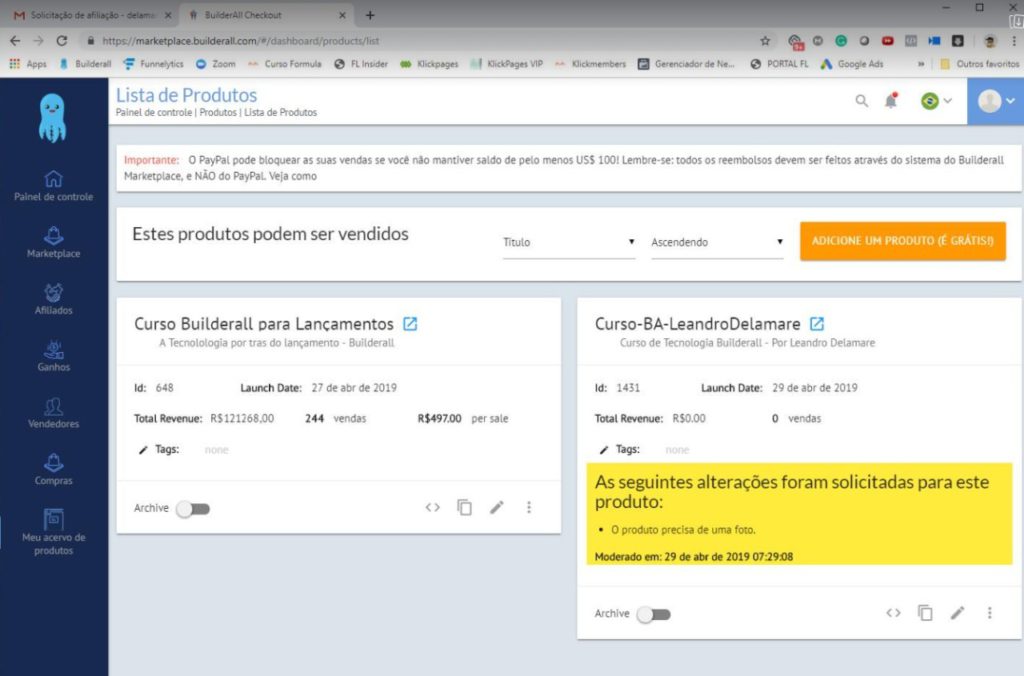This screenshot has width=1024, height=676.
Task: Click browser address bar URL
Action: coord(240,40)
